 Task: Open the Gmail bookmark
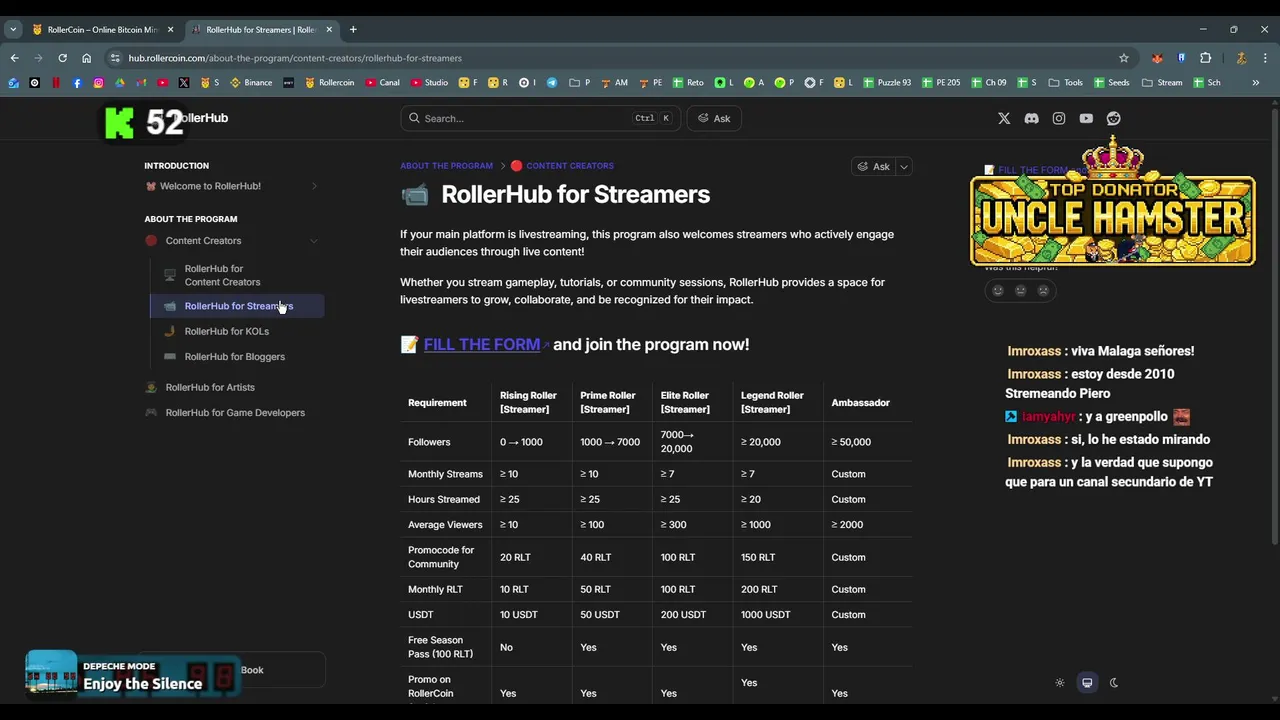141,83
